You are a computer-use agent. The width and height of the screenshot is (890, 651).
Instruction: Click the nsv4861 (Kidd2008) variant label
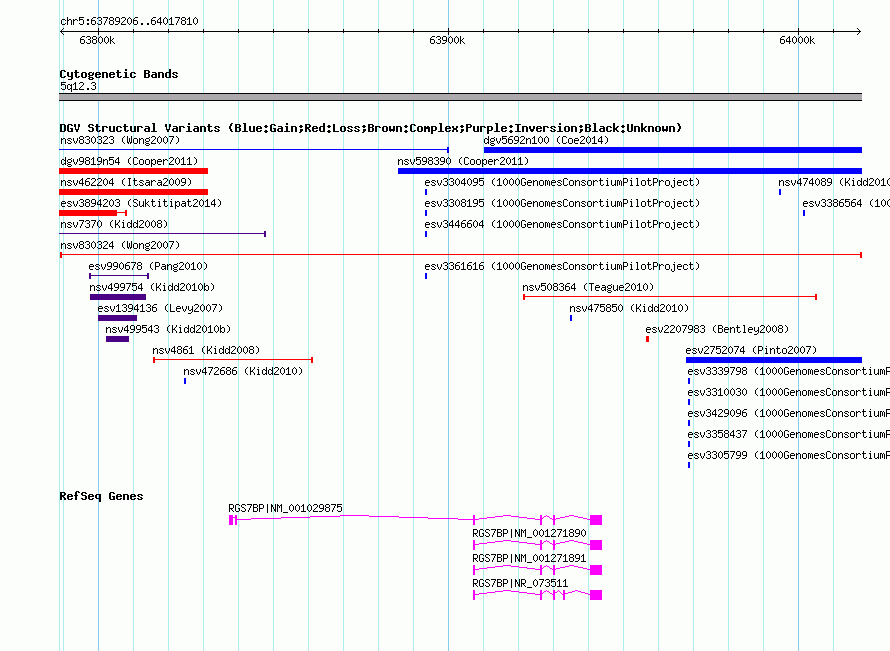[206, 350]
